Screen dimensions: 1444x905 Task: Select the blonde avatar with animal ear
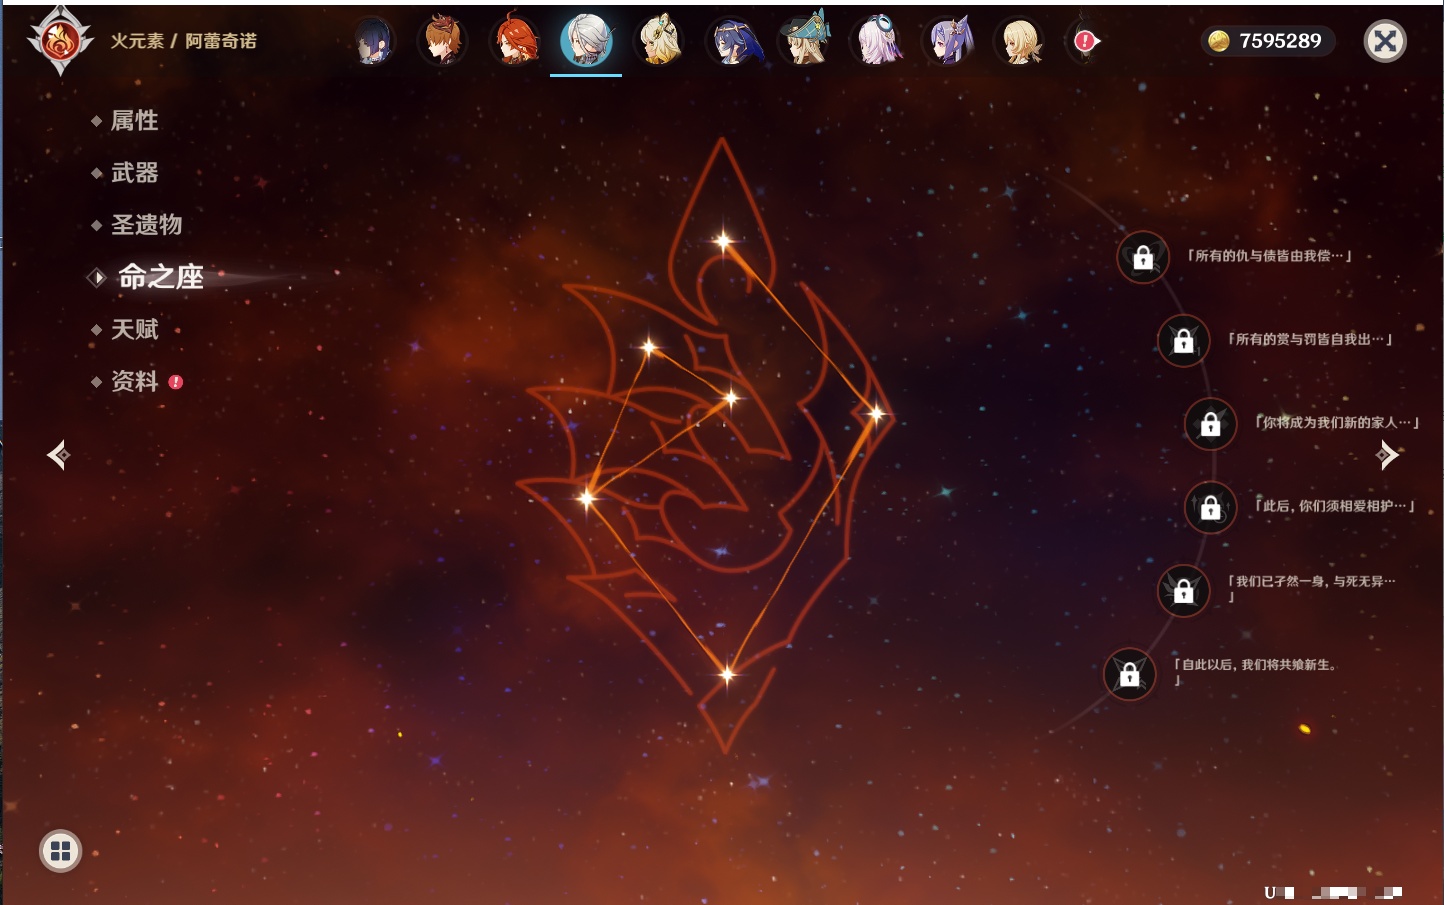(x=659, y=41)
